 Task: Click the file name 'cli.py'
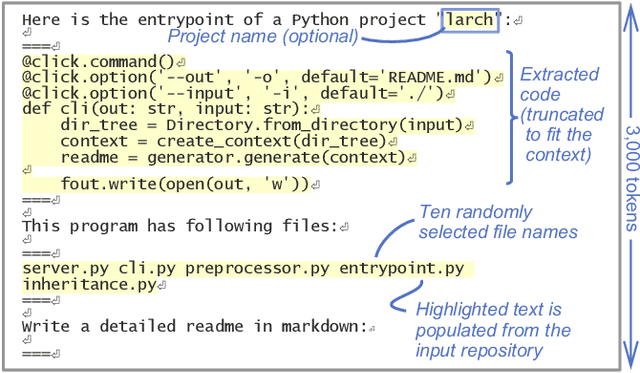click(147, 269)
